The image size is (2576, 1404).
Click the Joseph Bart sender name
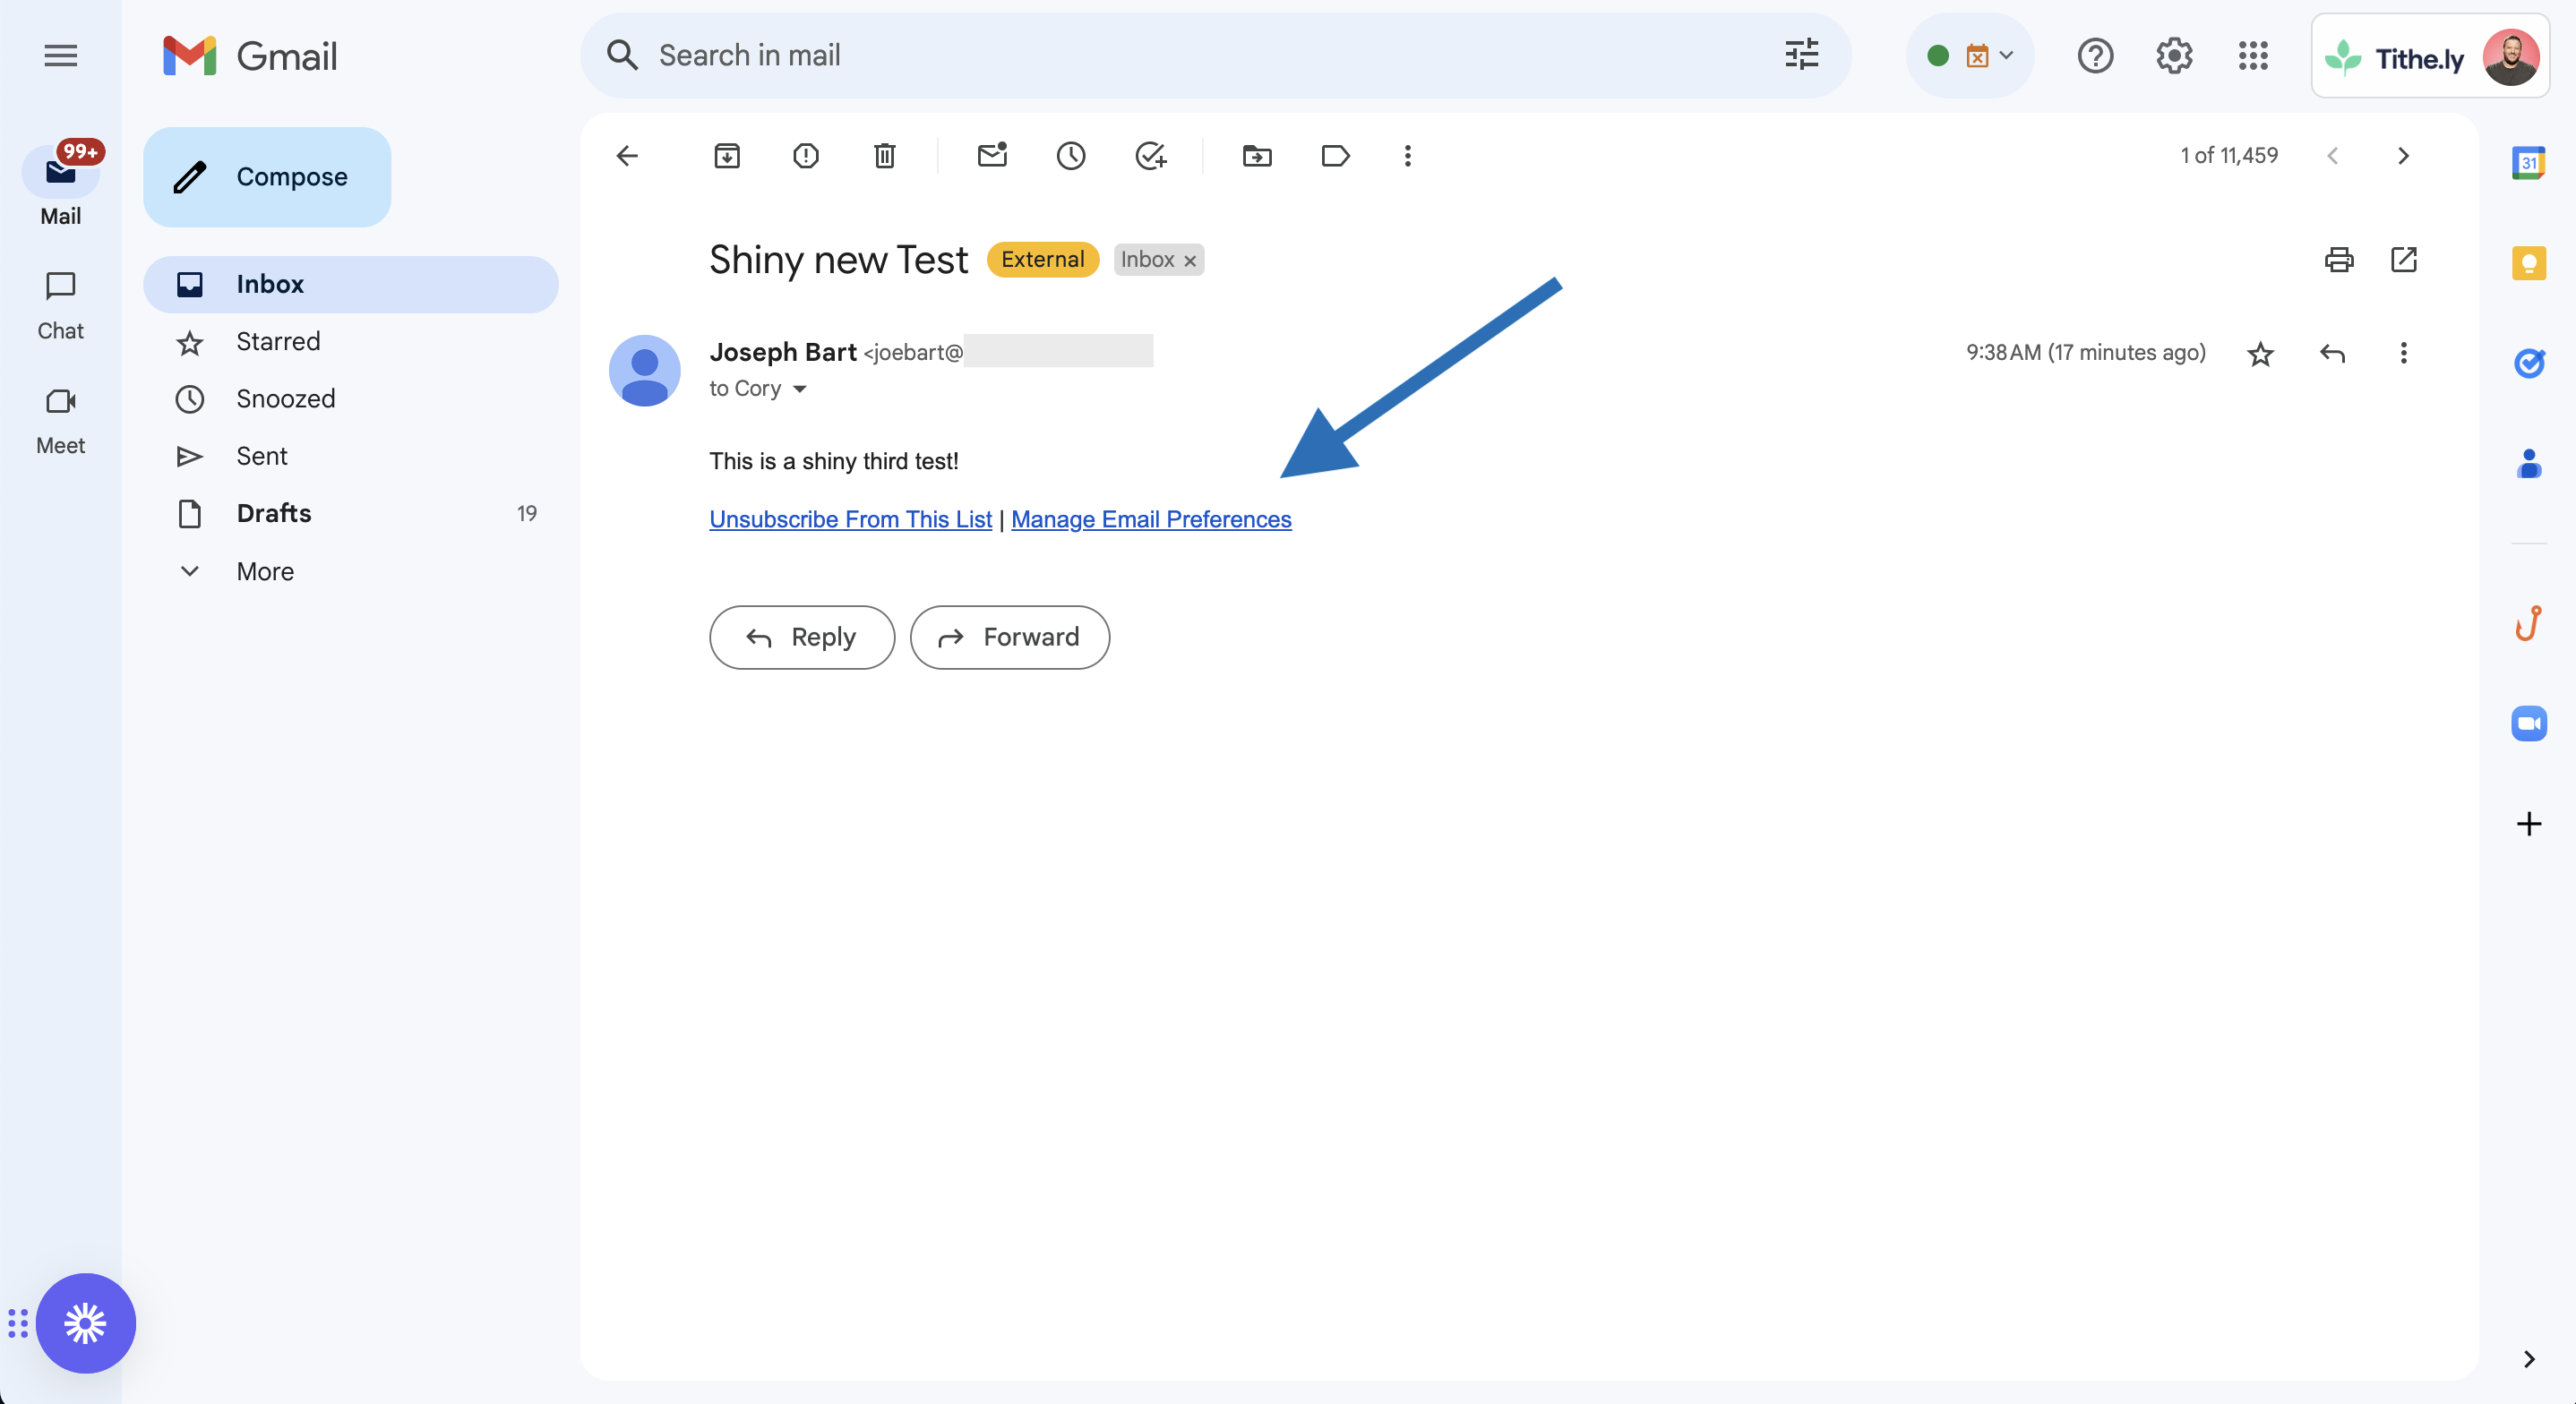tap(783, 352)
